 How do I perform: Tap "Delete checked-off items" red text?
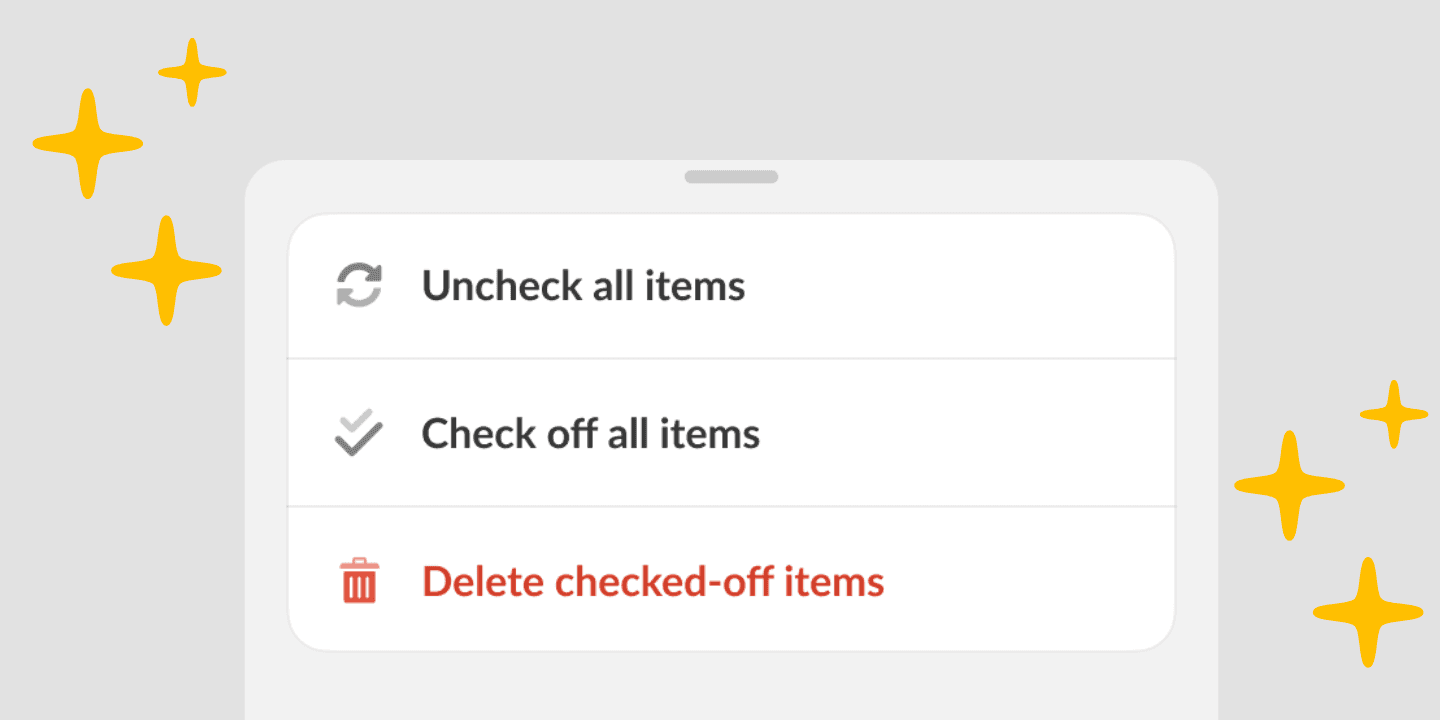[653, 582]
